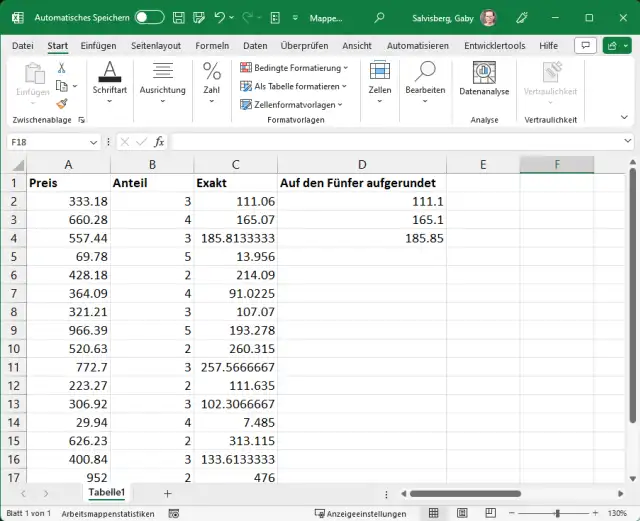Click the Undo arrow icon
Viewport: 640px width, 521px height.
[x=220, y=17]
